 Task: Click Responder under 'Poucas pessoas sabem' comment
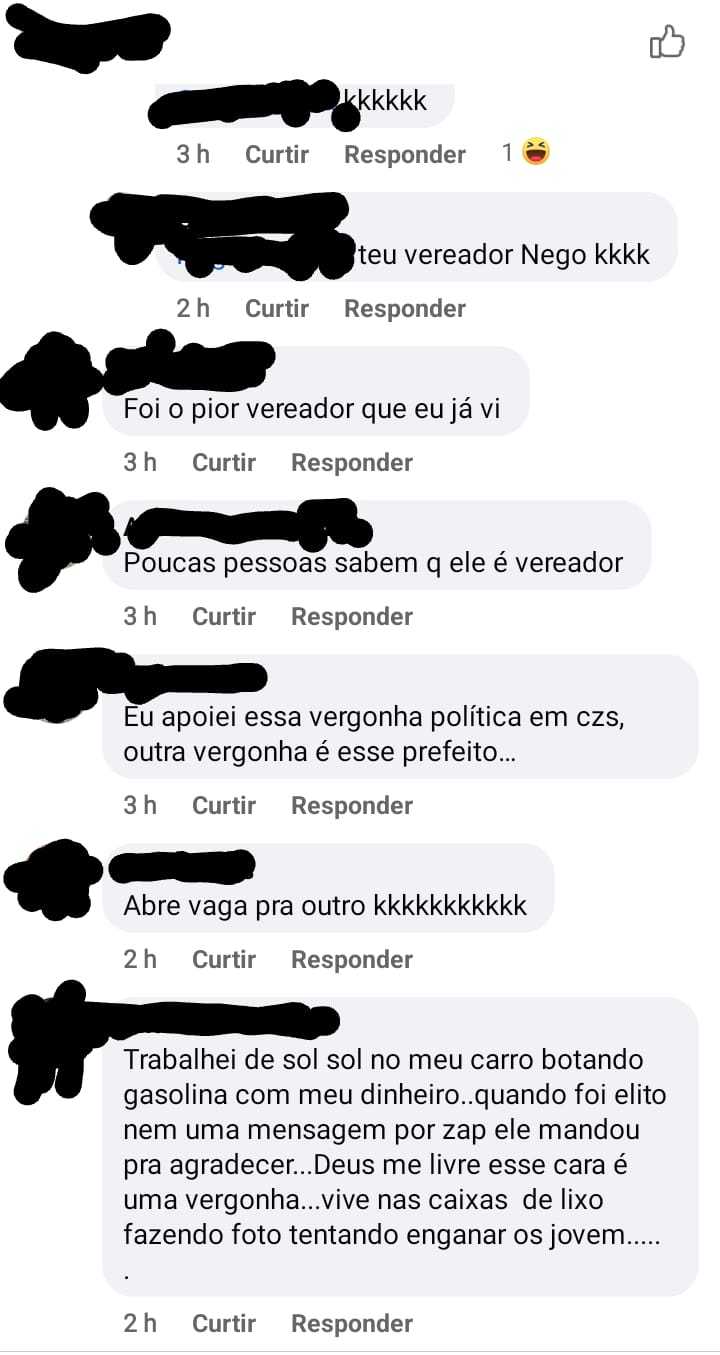click(352, 616)
